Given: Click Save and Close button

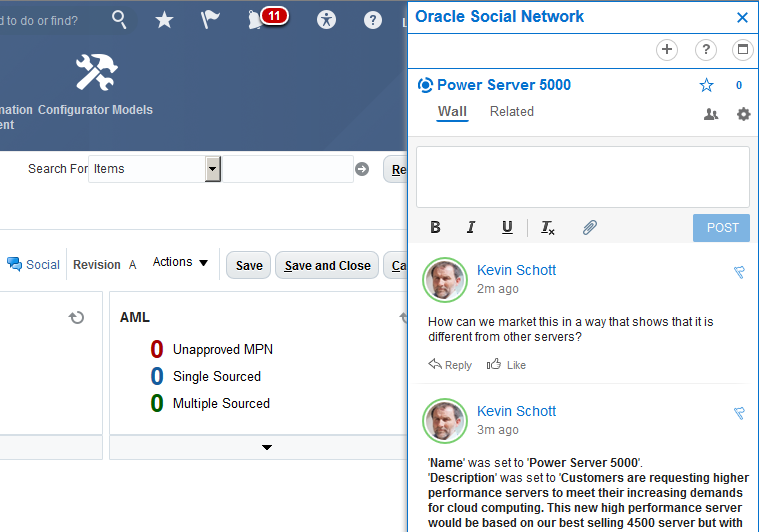Looking at the screenshot, I should pyautogui.click(x=327, y=265).
